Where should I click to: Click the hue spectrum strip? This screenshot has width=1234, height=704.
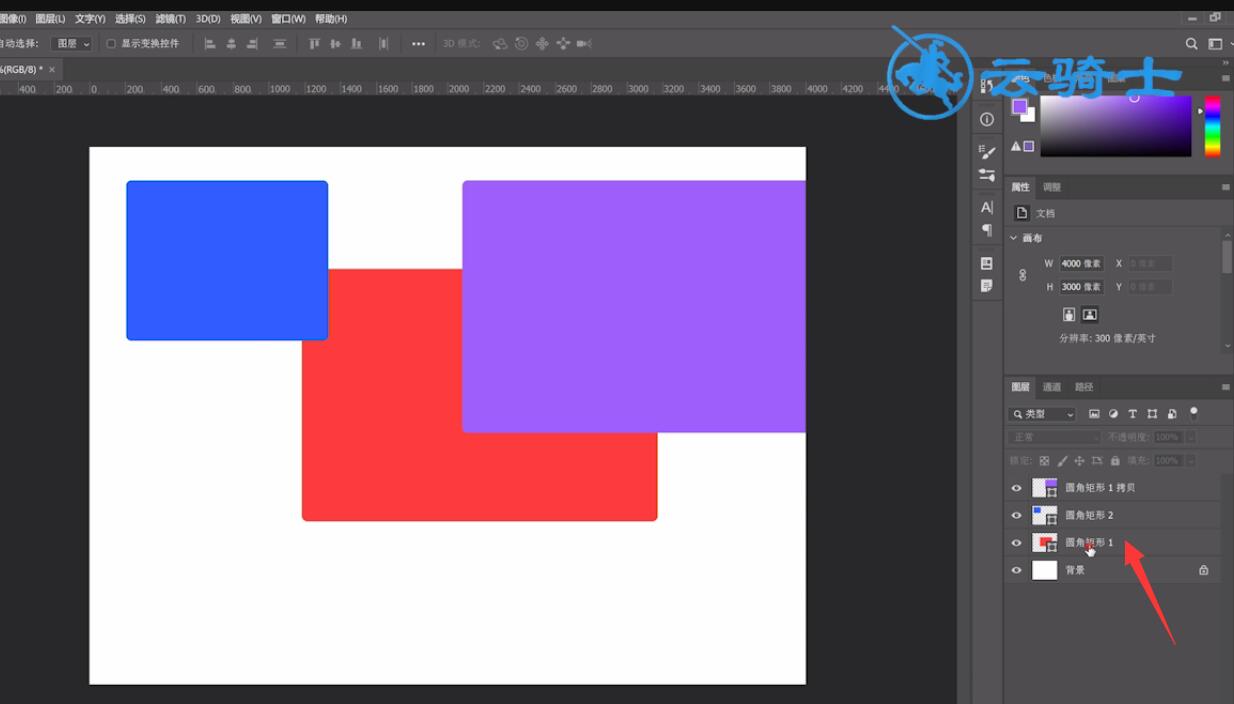1212,126
